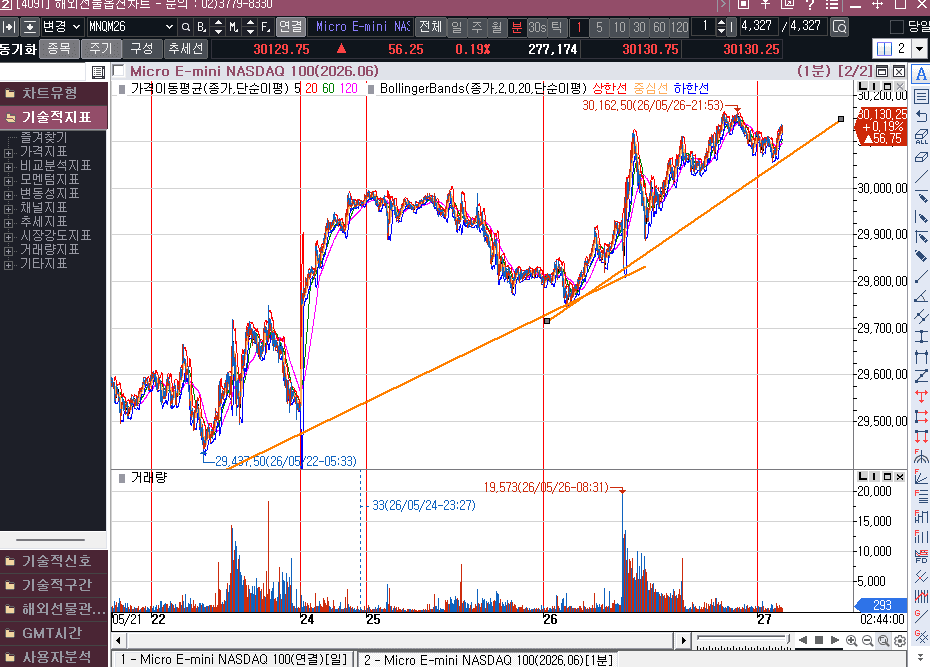Open the split layout 2 dropdown arrow

point(919,49)
